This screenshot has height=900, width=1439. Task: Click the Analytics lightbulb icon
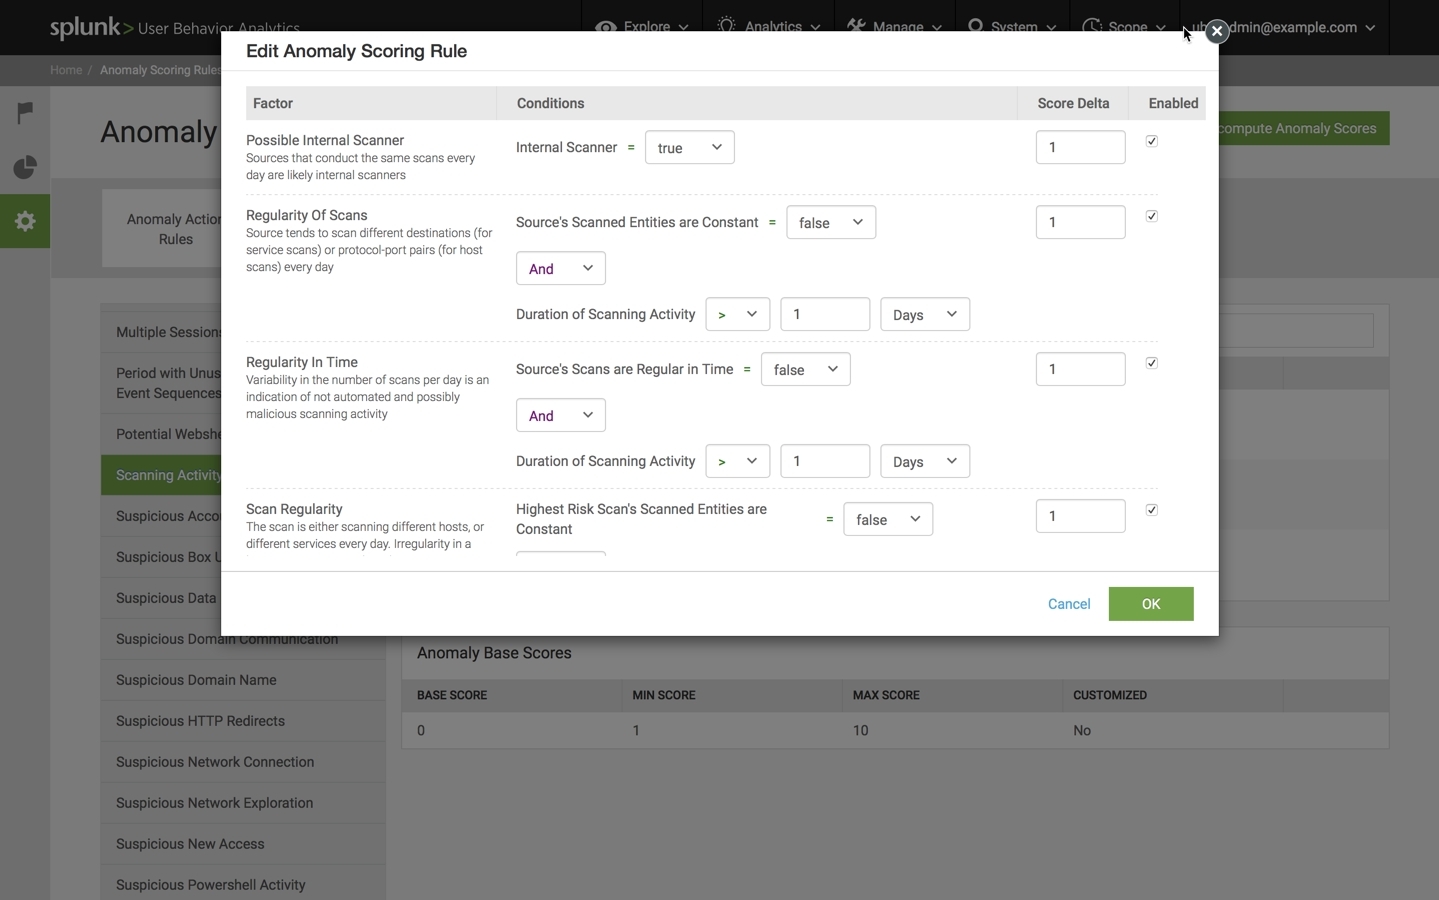pyautogui.click(x=727, y=26)
